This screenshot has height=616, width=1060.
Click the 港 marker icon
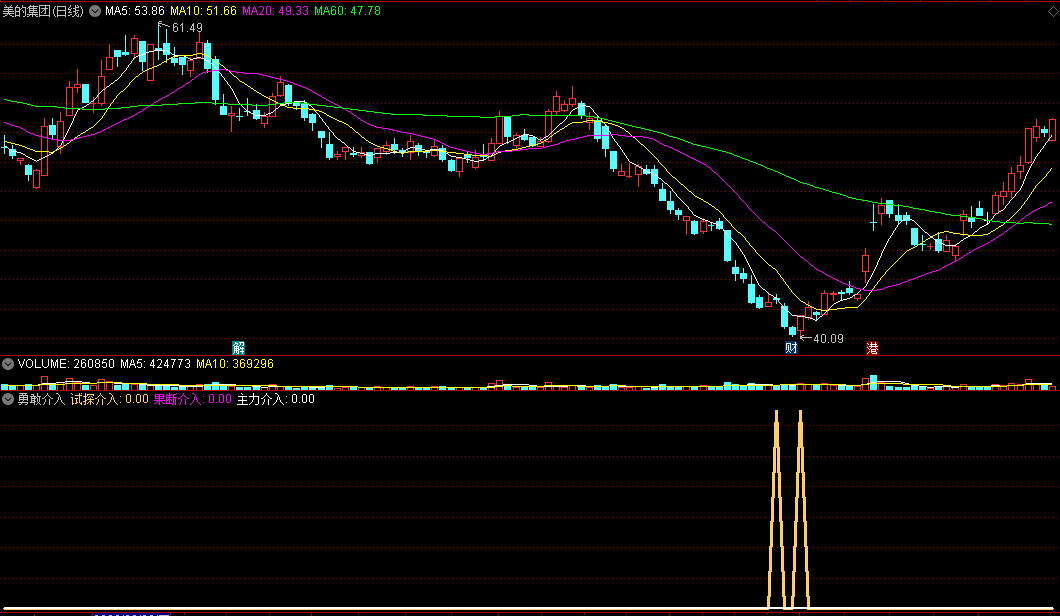[x=873, y=348]
